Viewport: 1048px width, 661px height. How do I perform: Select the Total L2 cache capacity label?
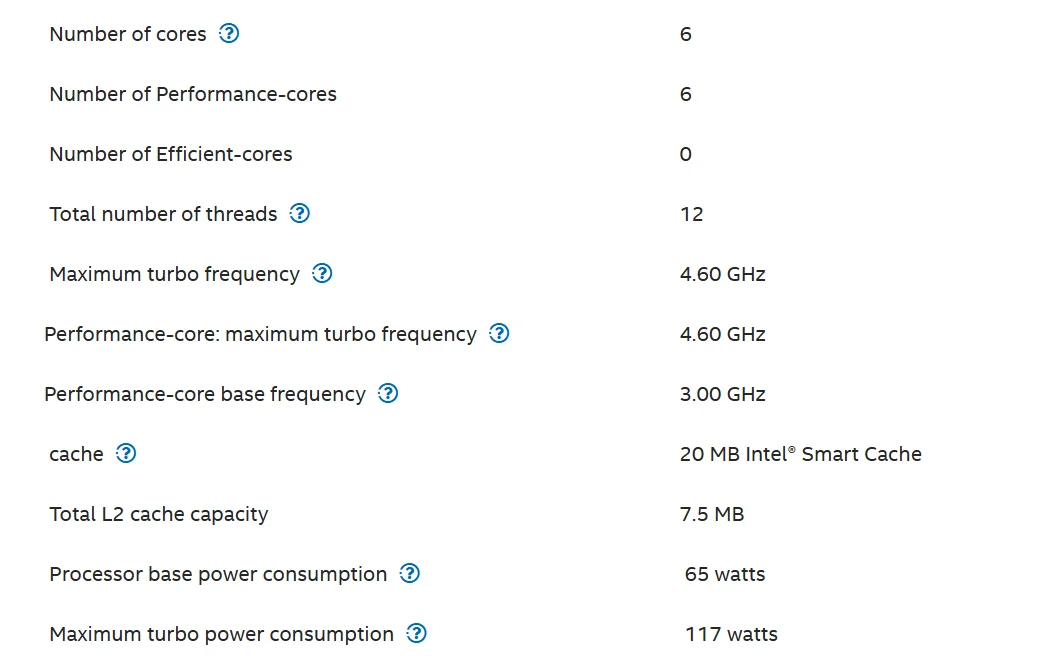tap(158, 514)
